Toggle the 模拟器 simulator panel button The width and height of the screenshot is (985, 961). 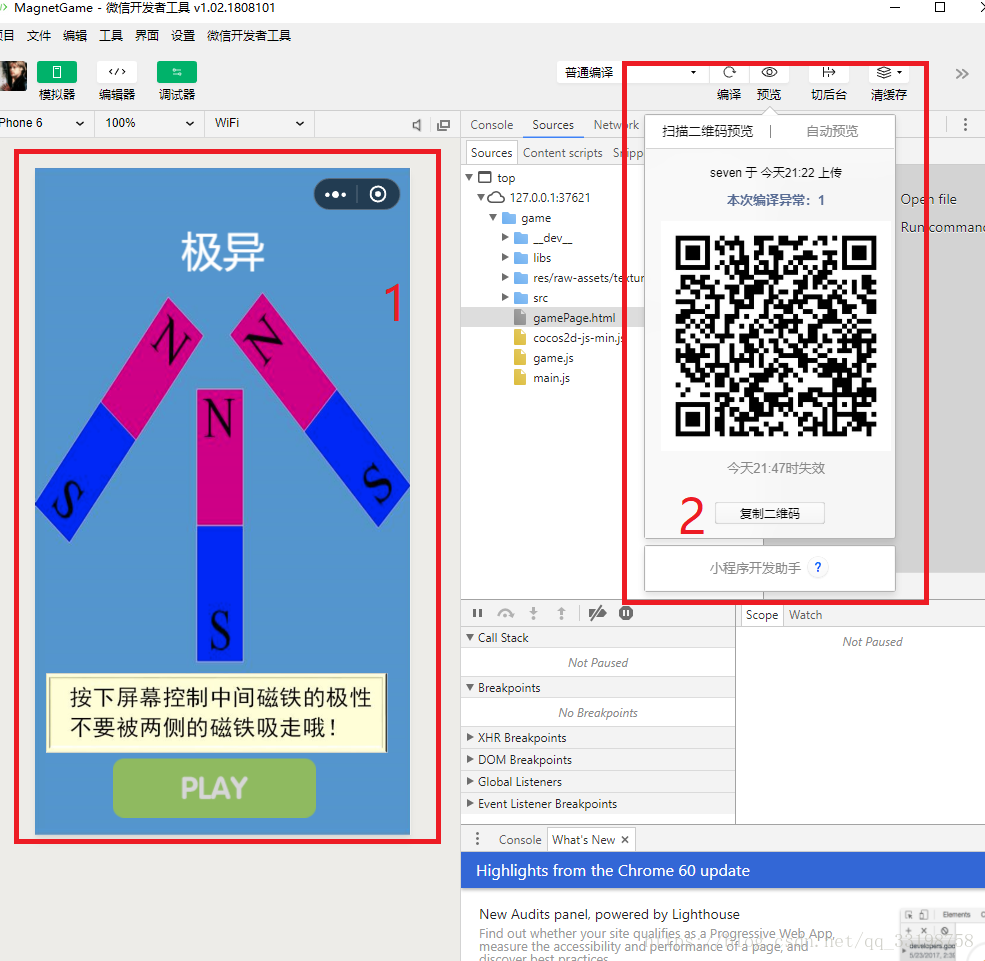pos(57,72)
